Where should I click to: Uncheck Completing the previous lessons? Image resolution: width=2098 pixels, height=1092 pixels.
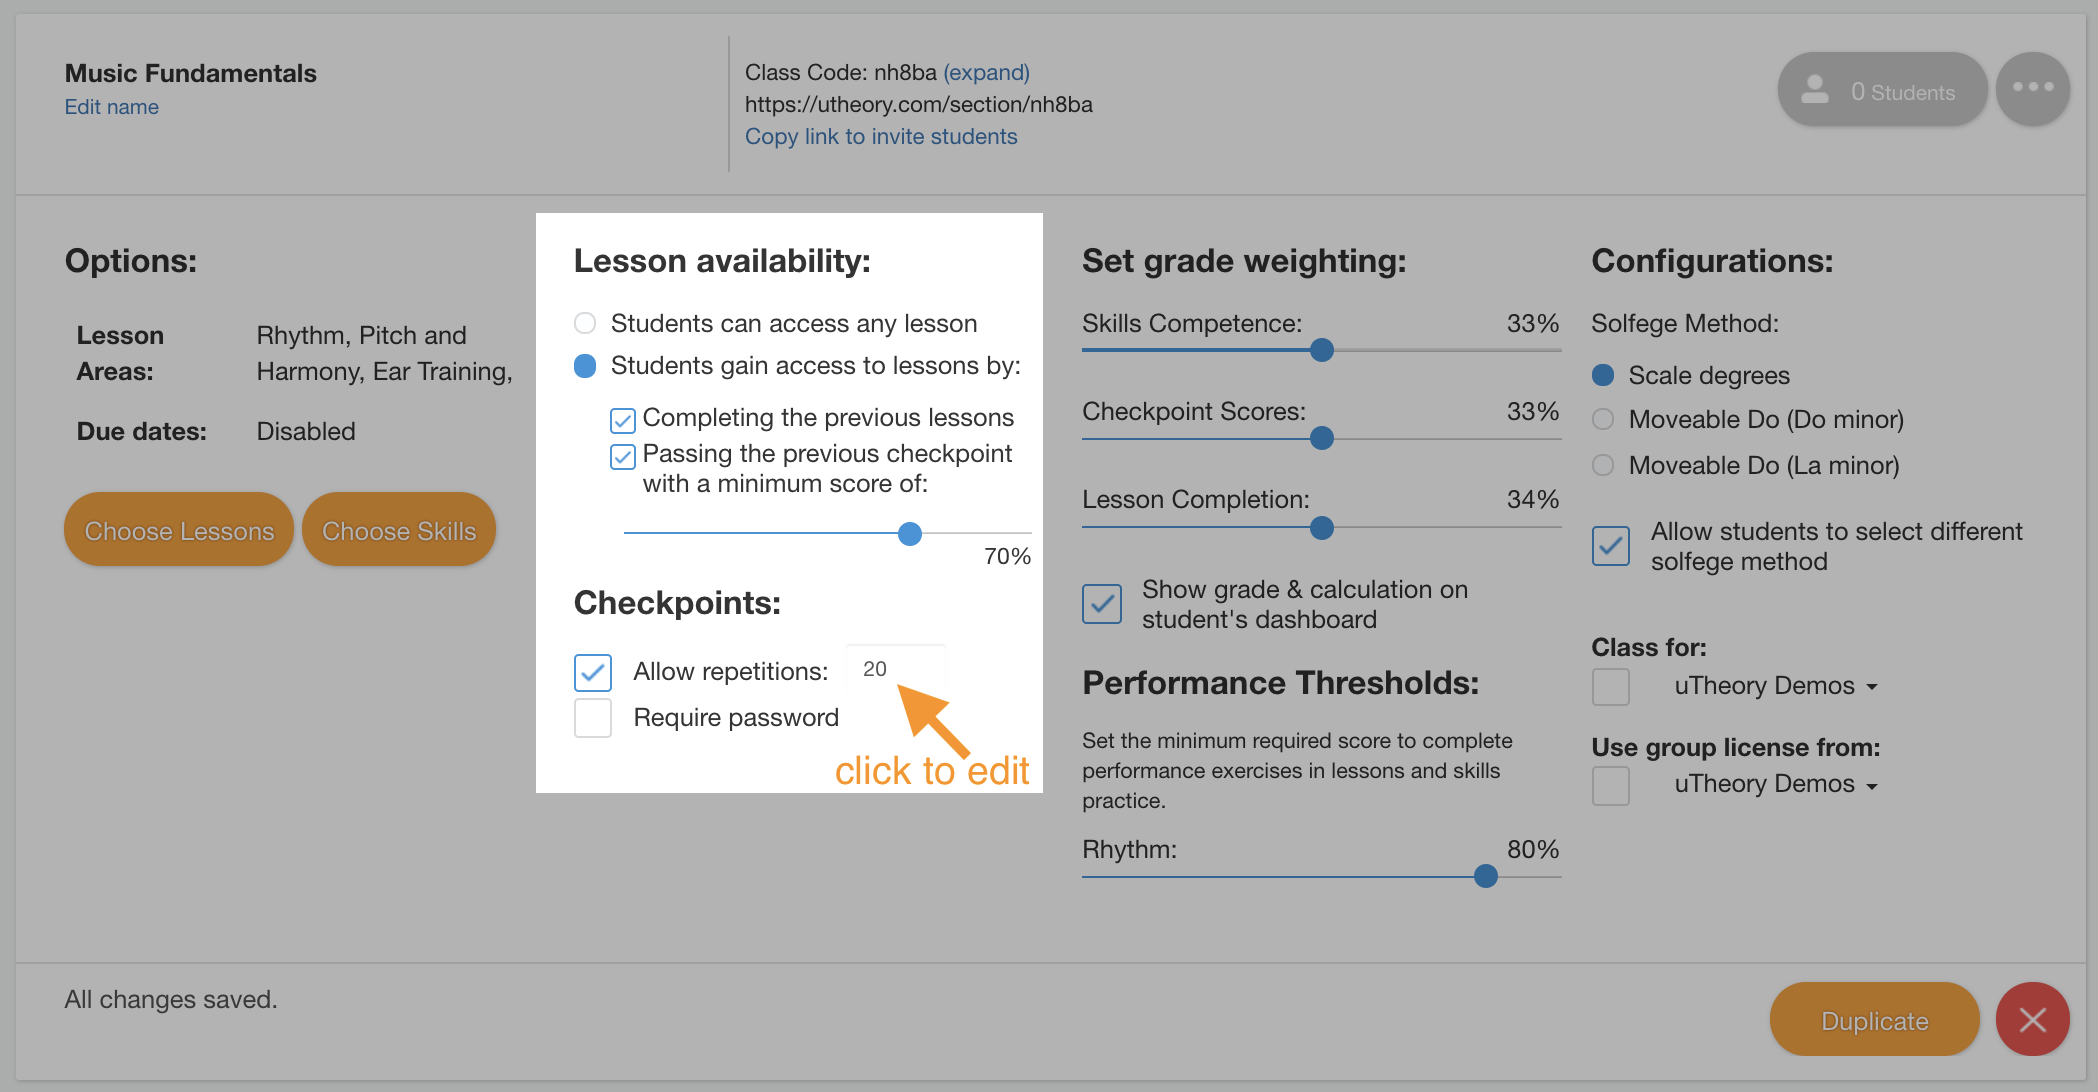pos(623,420)
